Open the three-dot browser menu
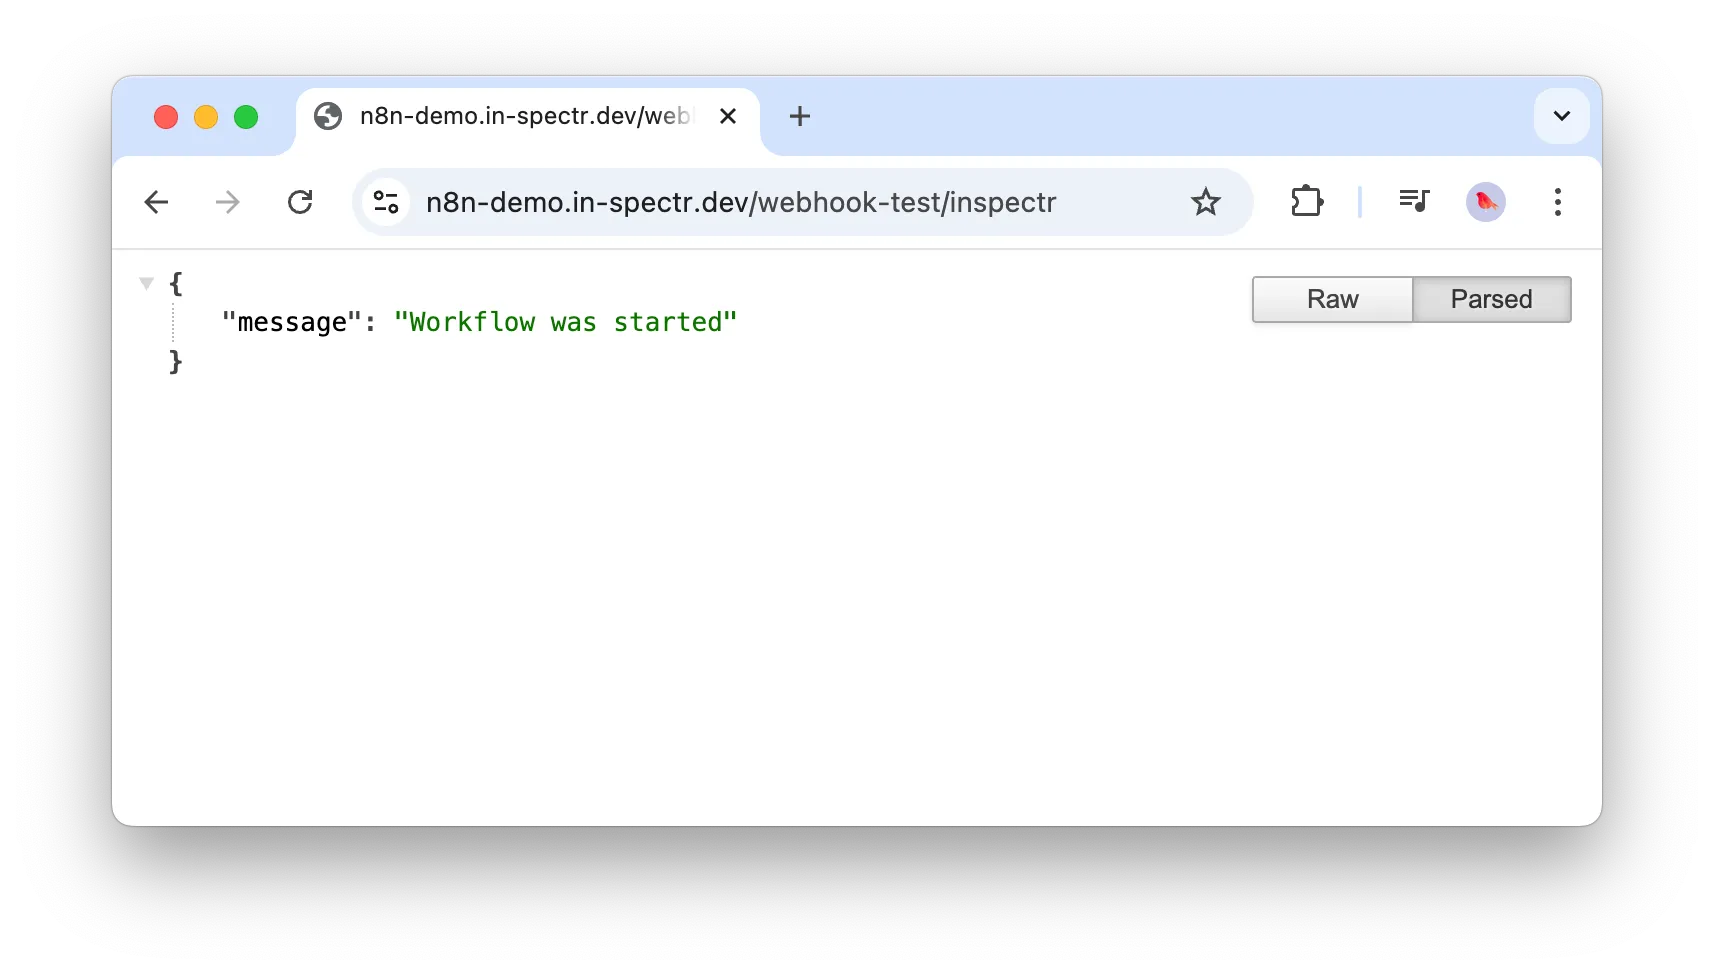Screen dimensions: 1714x974 coord(1557,202)
